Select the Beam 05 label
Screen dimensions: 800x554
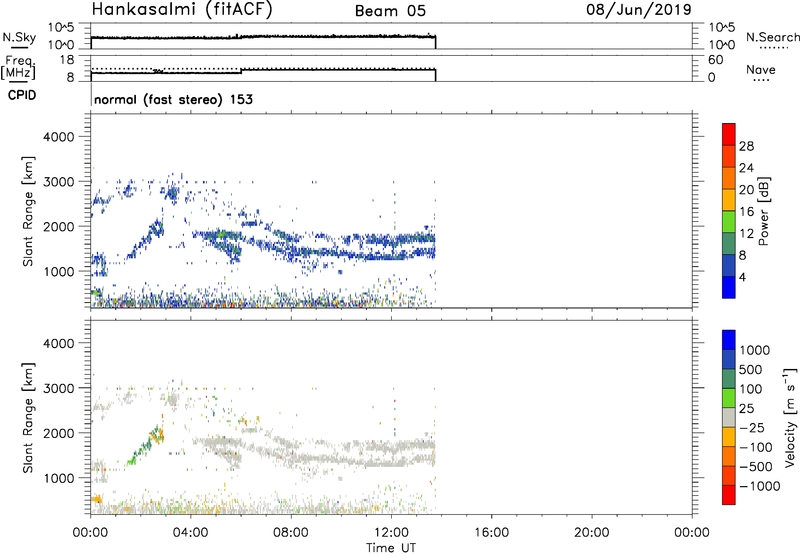(x=390, y=11)
